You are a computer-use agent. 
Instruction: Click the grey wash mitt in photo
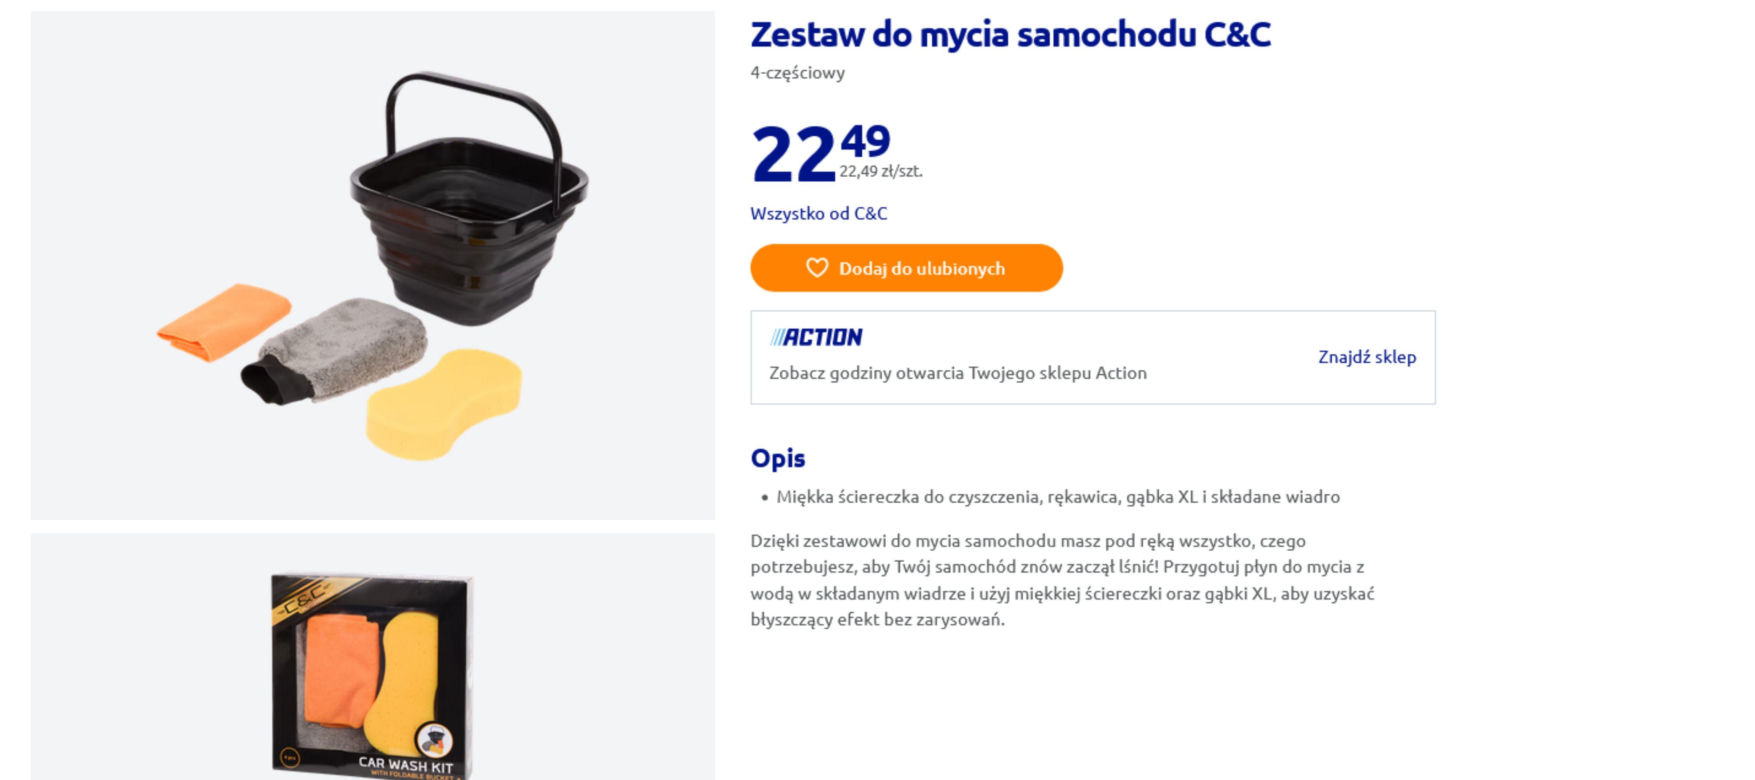(335, 350)
